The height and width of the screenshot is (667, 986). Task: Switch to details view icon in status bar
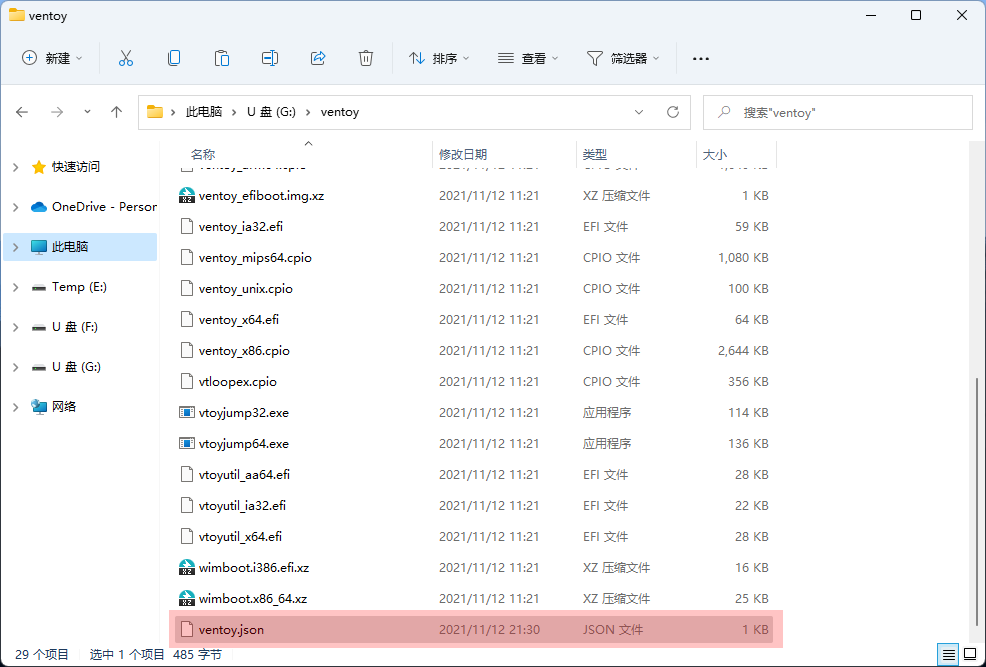point(949,654)
